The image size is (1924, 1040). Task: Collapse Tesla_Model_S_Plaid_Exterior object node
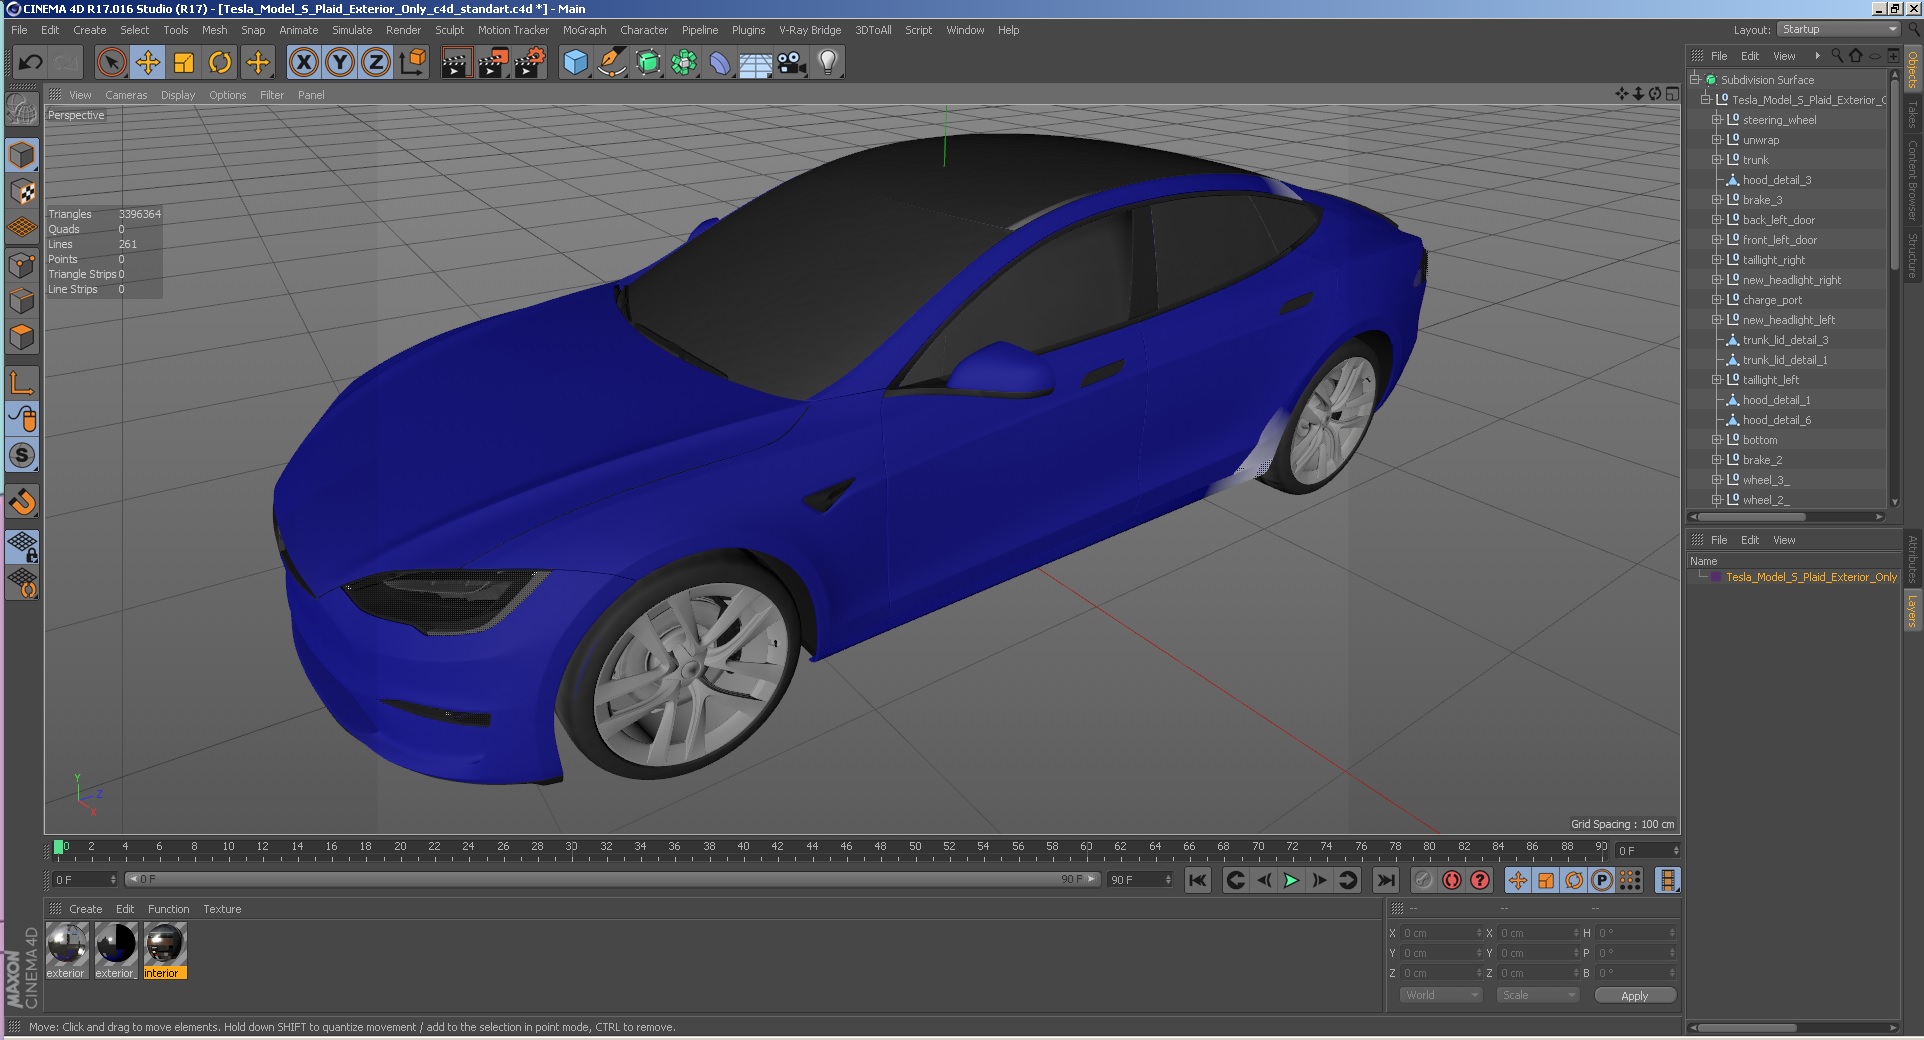tap(1706, 100)
